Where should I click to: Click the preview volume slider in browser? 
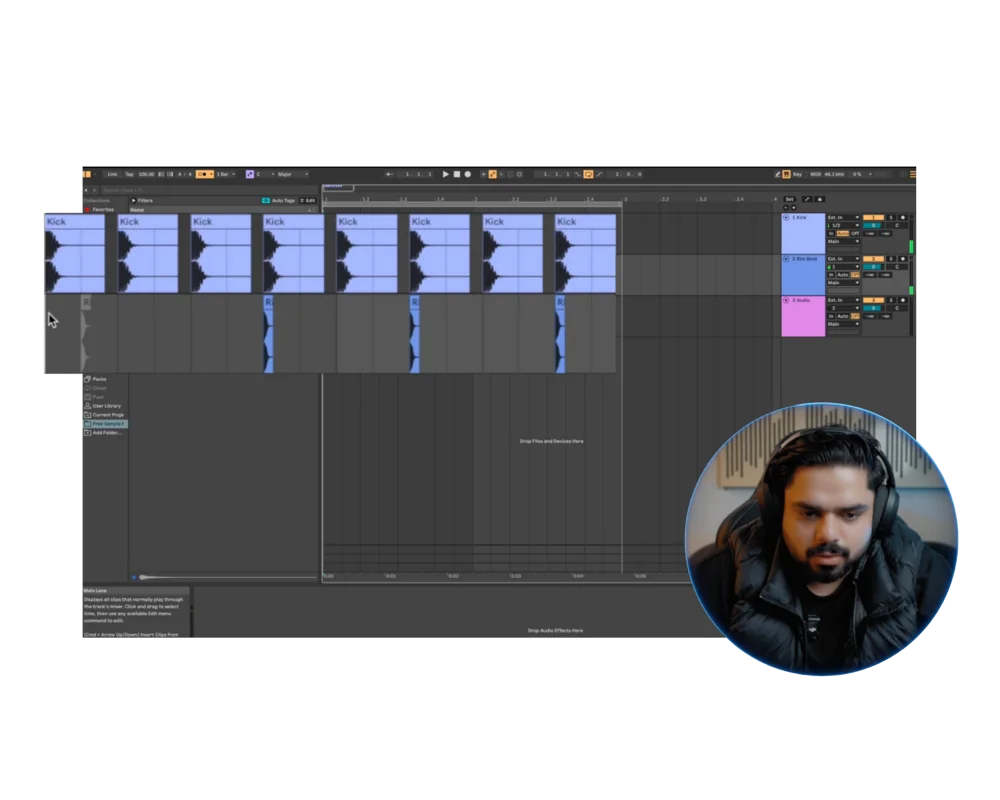228,577
